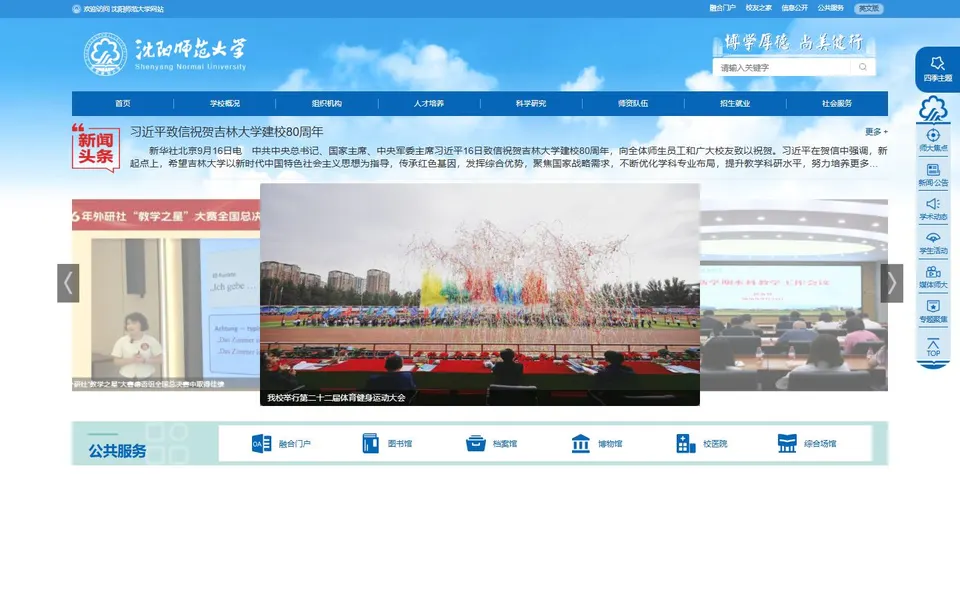Click 融合门户 link in top bar
This screenshot has width=960, height=600.
tap(722, 8)
